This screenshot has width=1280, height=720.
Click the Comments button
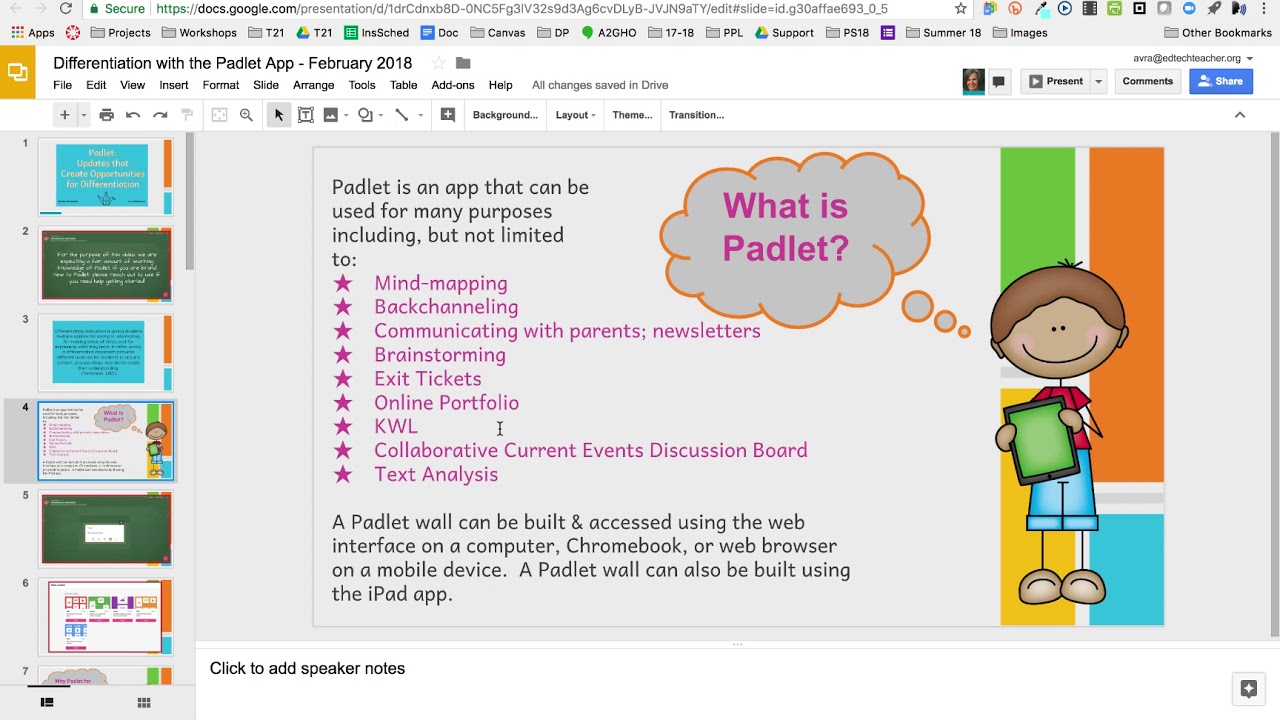tap(1147, 81)
